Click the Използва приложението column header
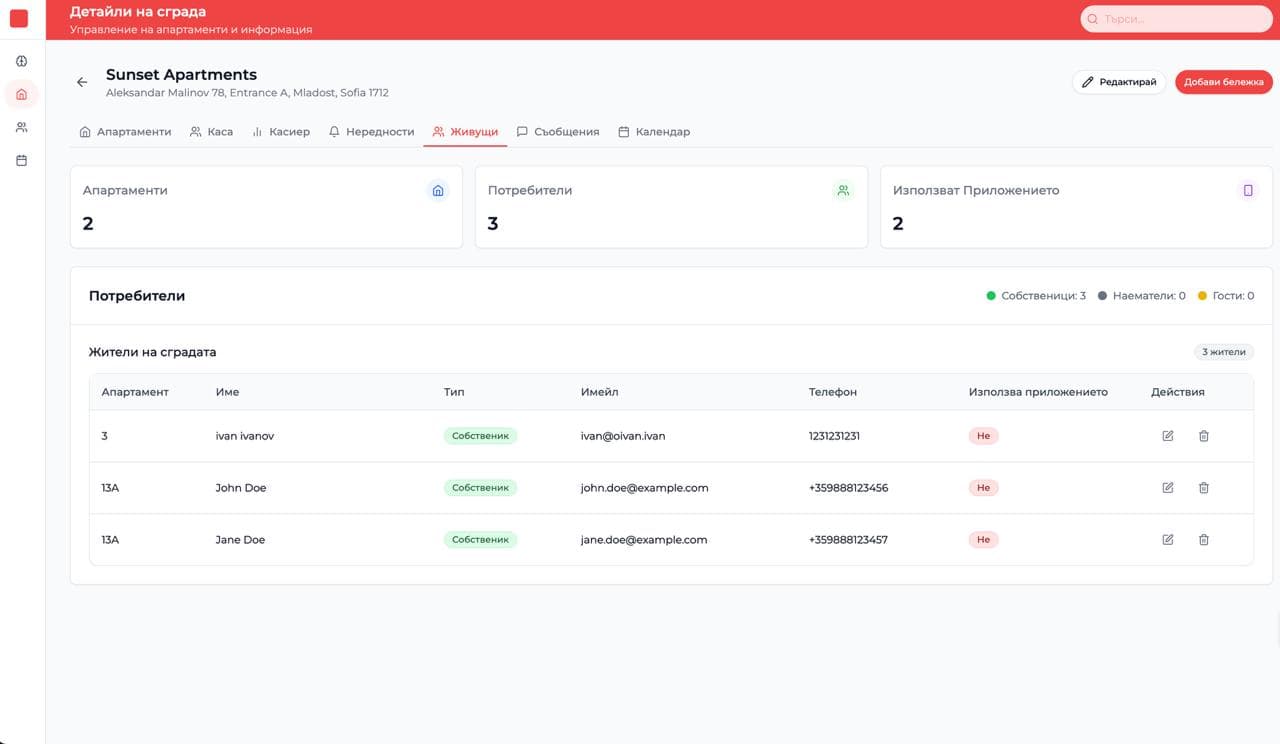Screen dimensions: 1280x744 click(x=1038, y=392)
